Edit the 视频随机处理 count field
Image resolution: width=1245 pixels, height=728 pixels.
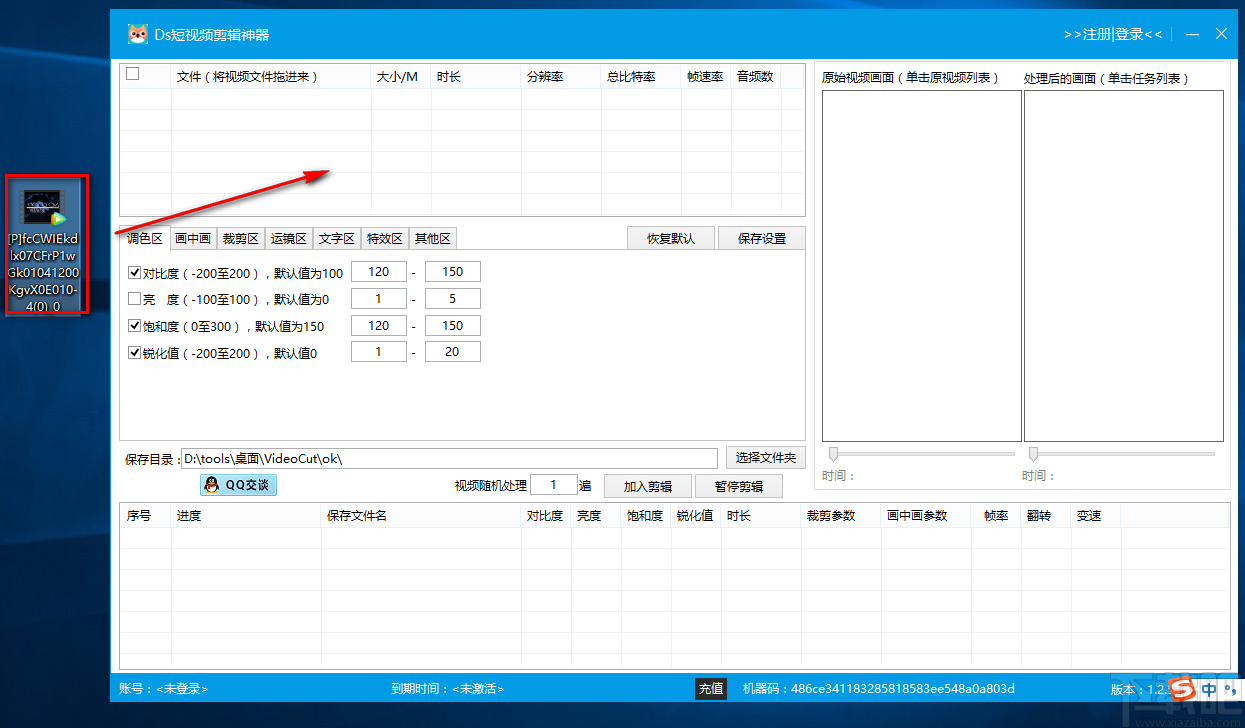(553, 485)
